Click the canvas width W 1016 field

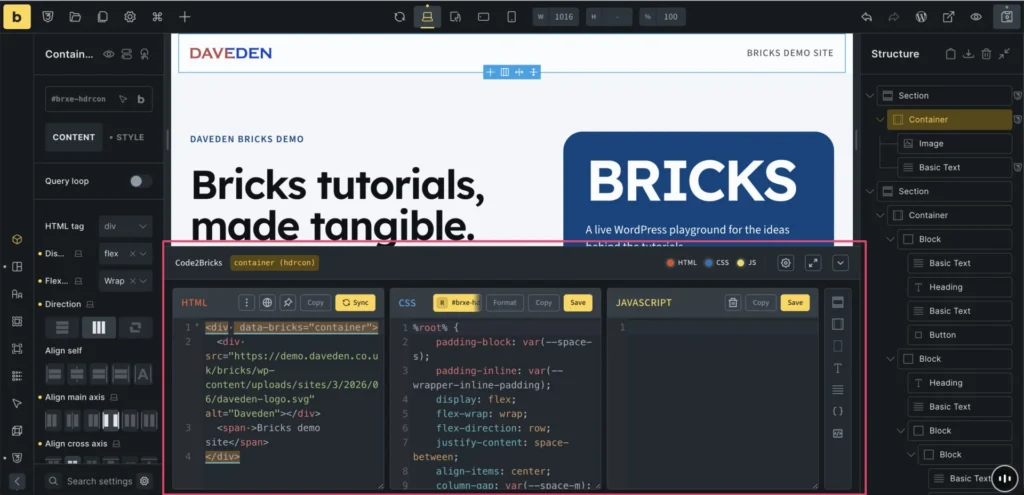tap(556, 17)
